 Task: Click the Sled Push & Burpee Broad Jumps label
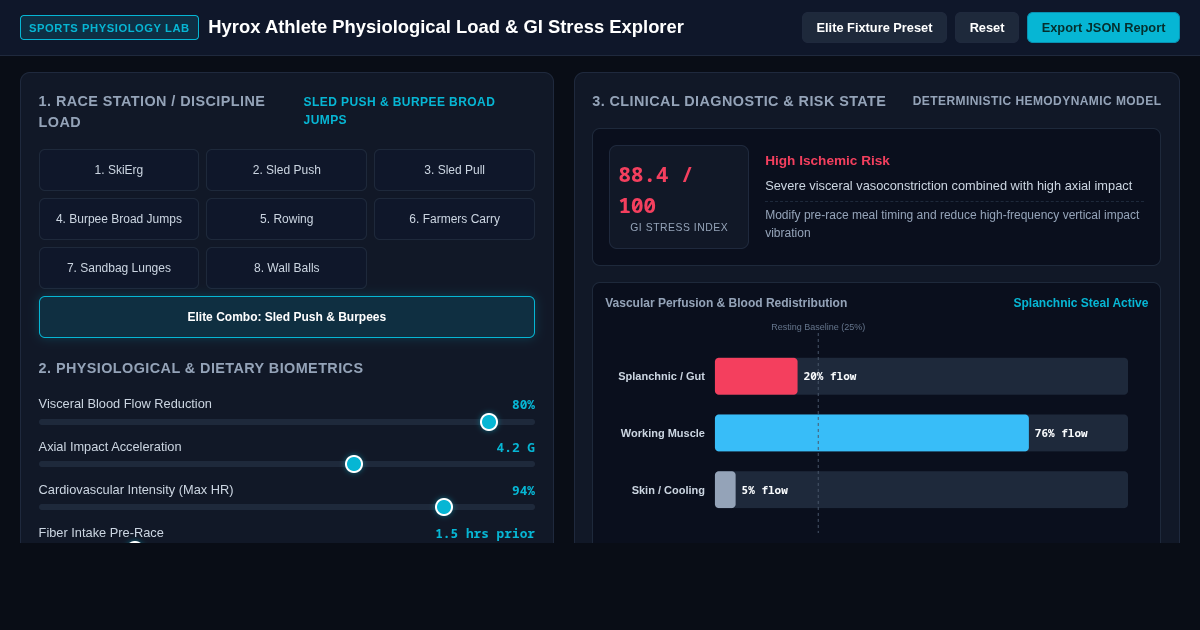coord(399,111)
